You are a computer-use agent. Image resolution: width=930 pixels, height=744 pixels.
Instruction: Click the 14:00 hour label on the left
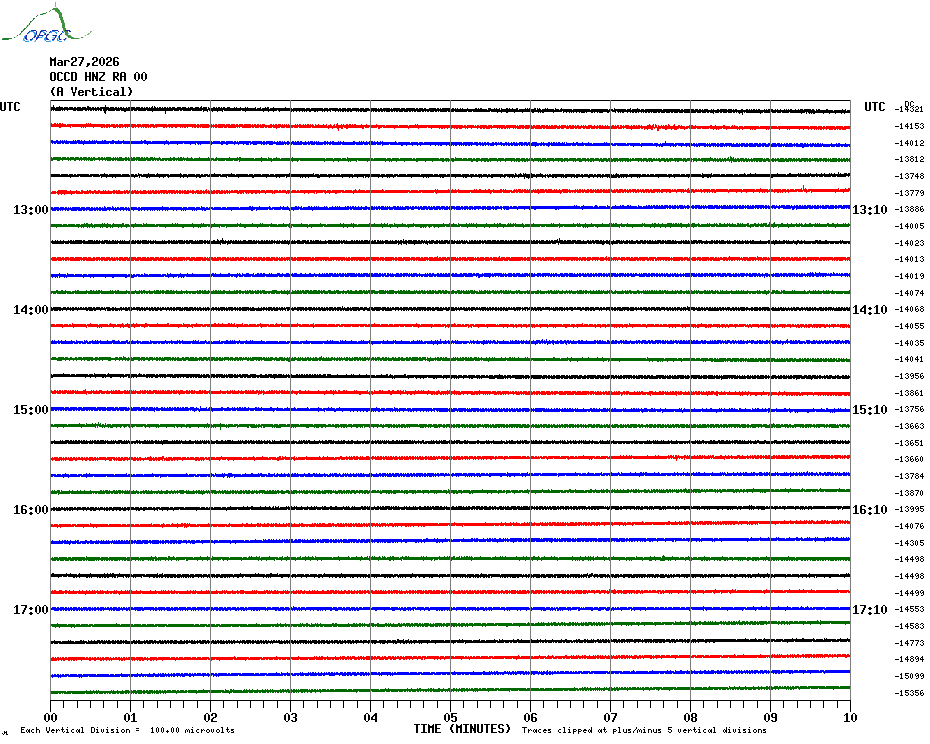tap(30, 310)
